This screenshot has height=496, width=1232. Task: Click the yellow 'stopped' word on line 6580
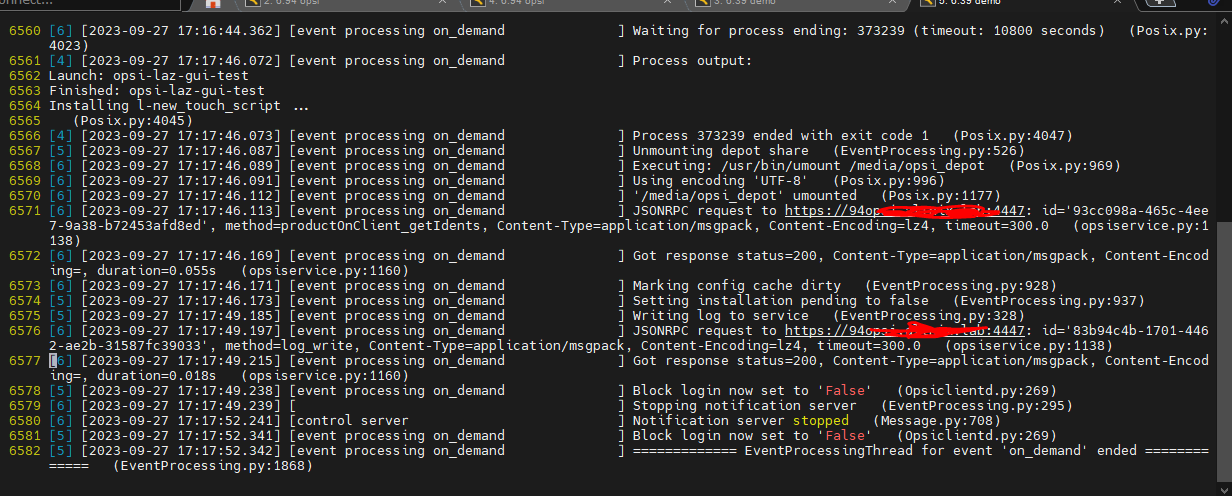(820, 421)
